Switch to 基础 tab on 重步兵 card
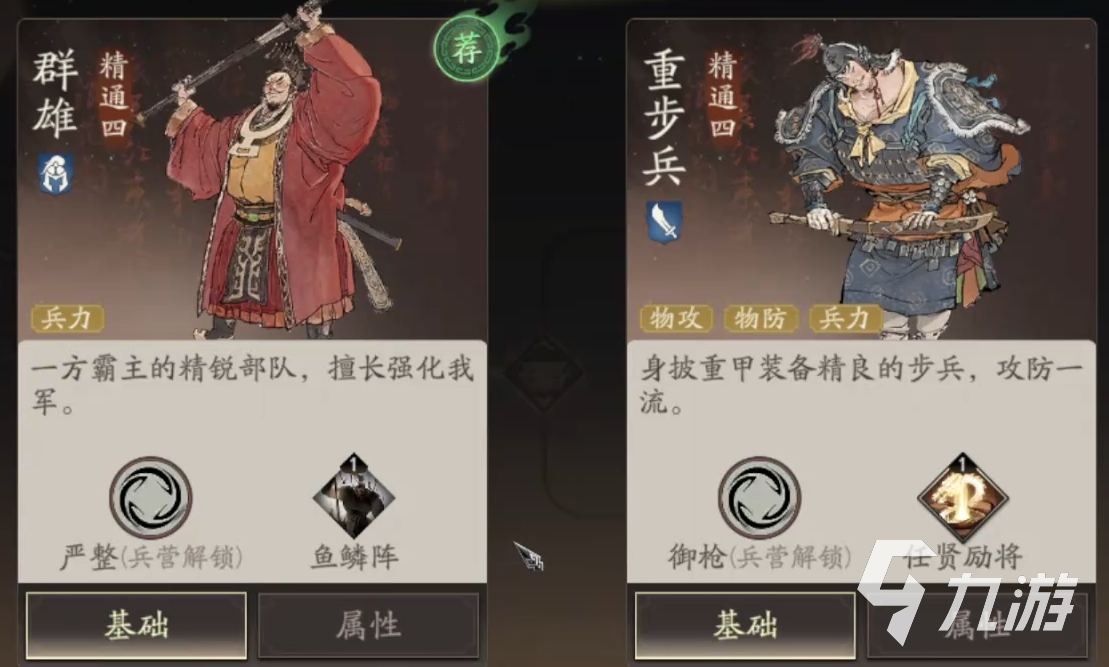The image size is (1109, 667). (745, 626)
